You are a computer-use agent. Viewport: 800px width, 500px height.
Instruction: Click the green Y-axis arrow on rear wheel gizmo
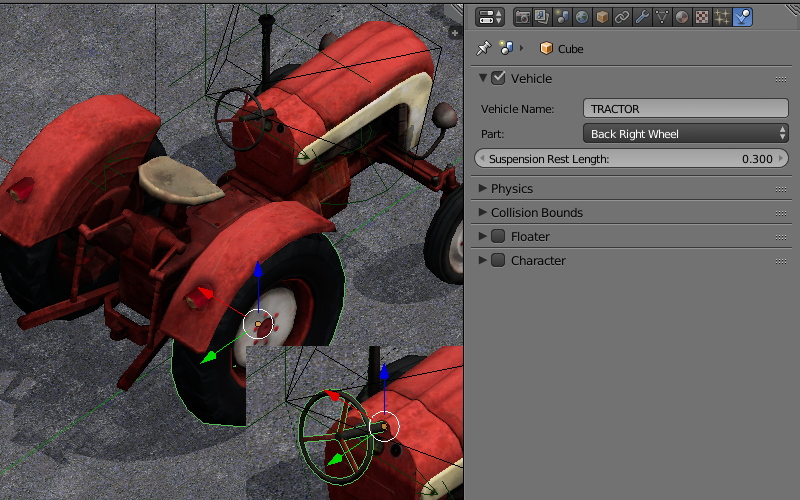tap(208, 357)
